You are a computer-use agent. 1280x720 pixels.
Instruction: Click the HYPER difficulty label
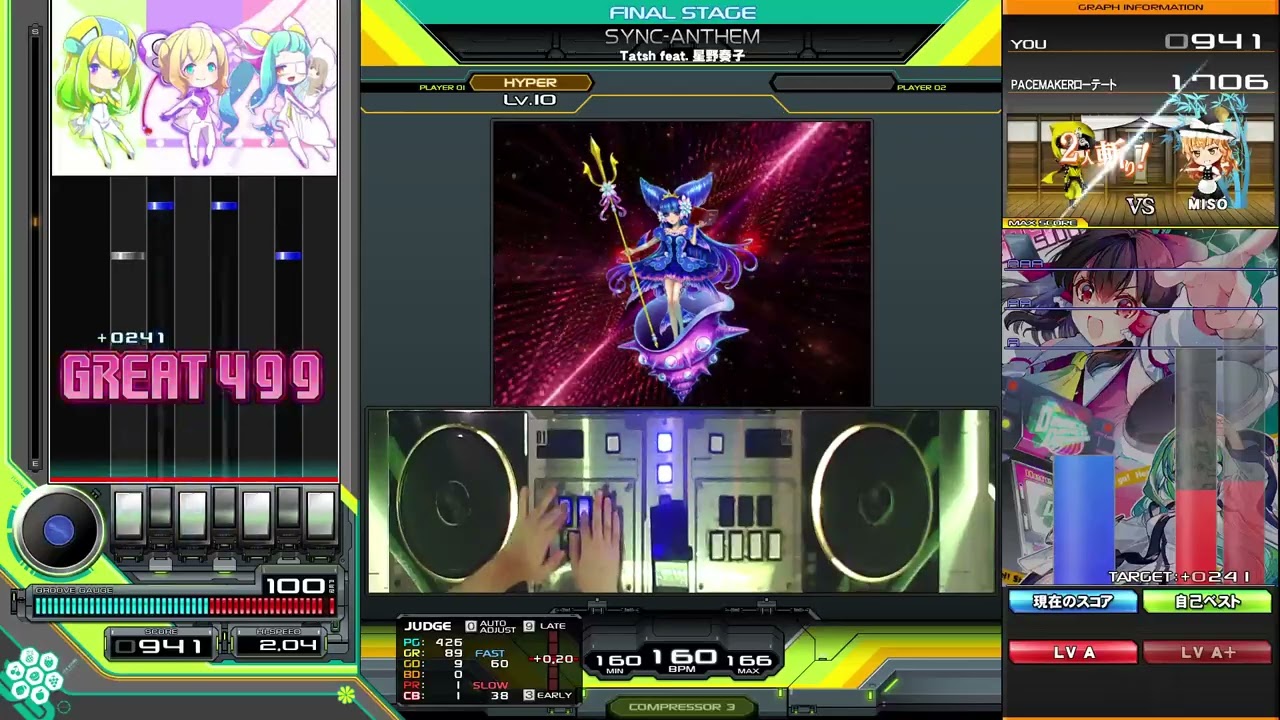coord(530,83)
